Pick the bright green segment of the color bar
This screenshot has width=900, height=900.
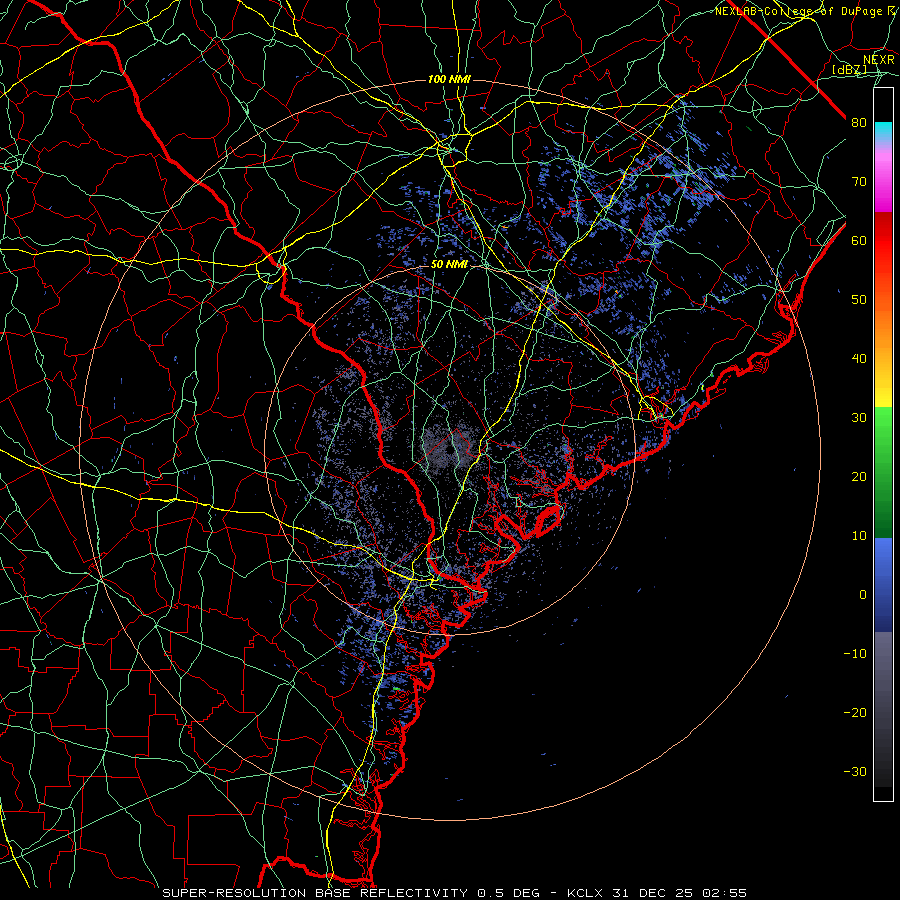point(883,428)
